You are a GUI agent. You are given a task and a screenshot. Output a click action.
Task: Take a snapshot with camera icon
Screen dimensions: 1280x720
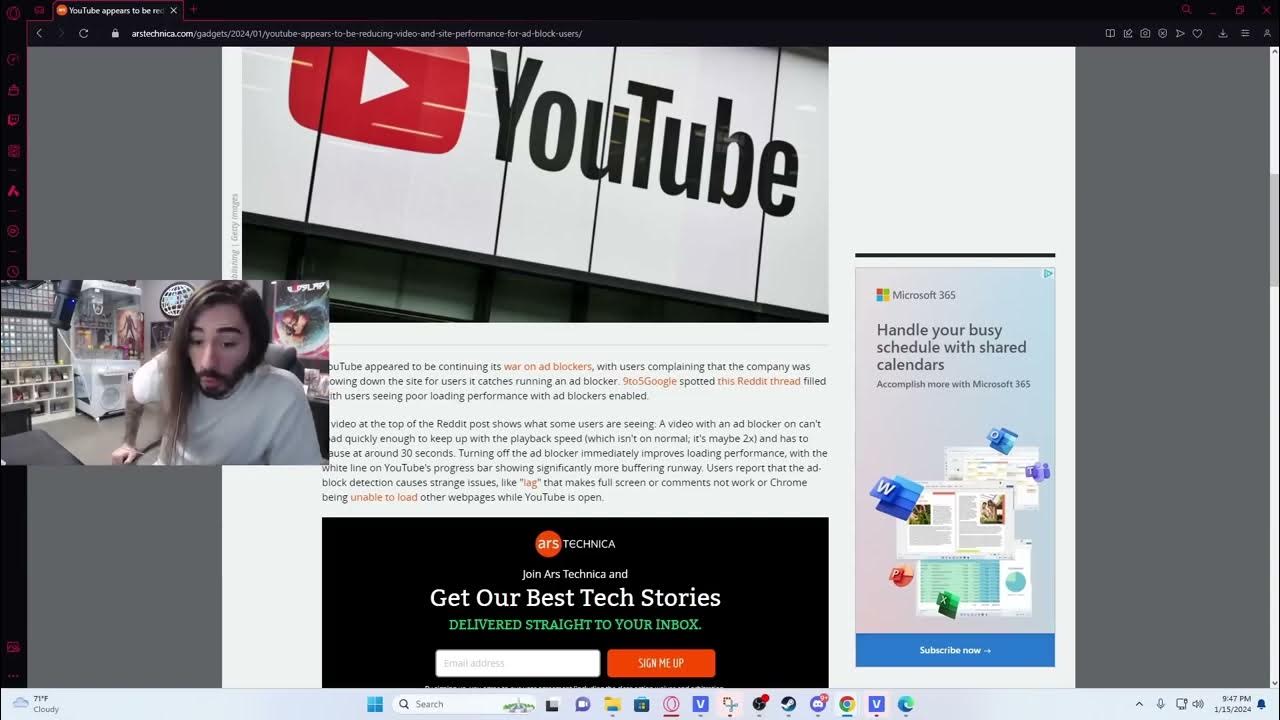point(1145,33)
